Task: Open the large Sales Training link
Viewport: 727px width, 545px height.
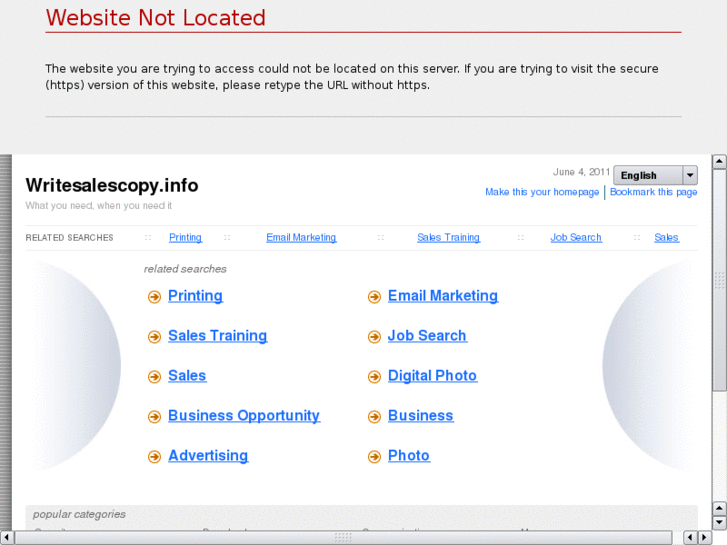Action: [217, 336]
